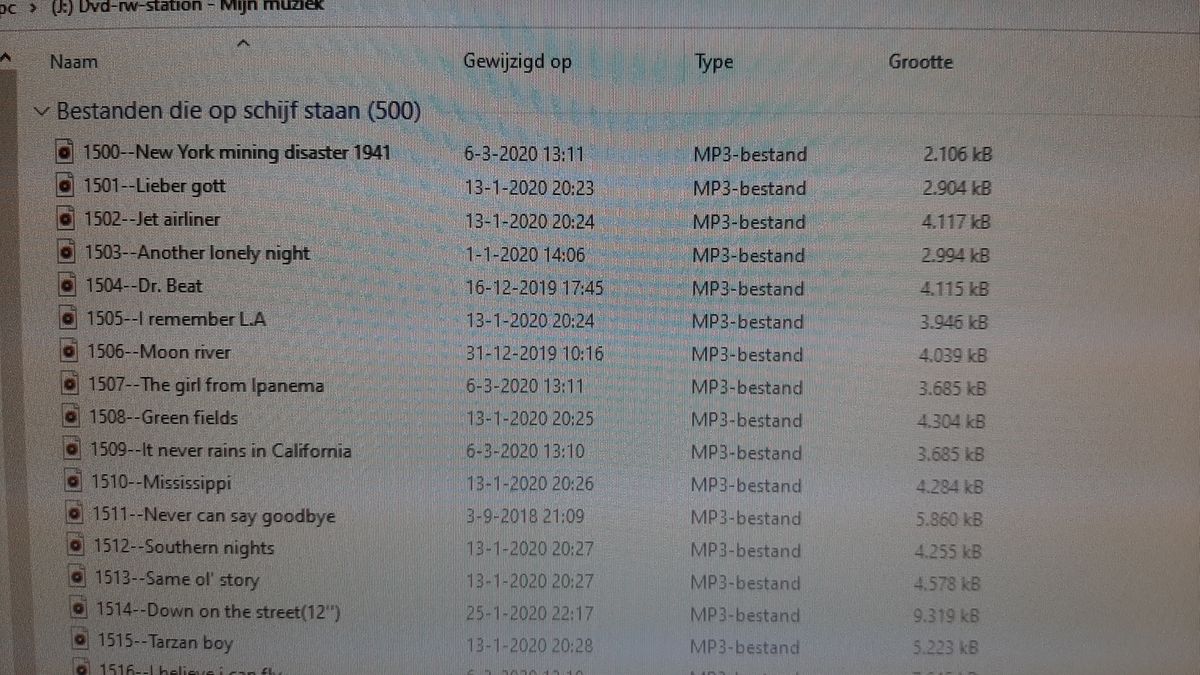The image size is (1200, 675).
Task: Click the icon next to 1504--Dr. Beat
Action: pos(68,286)
